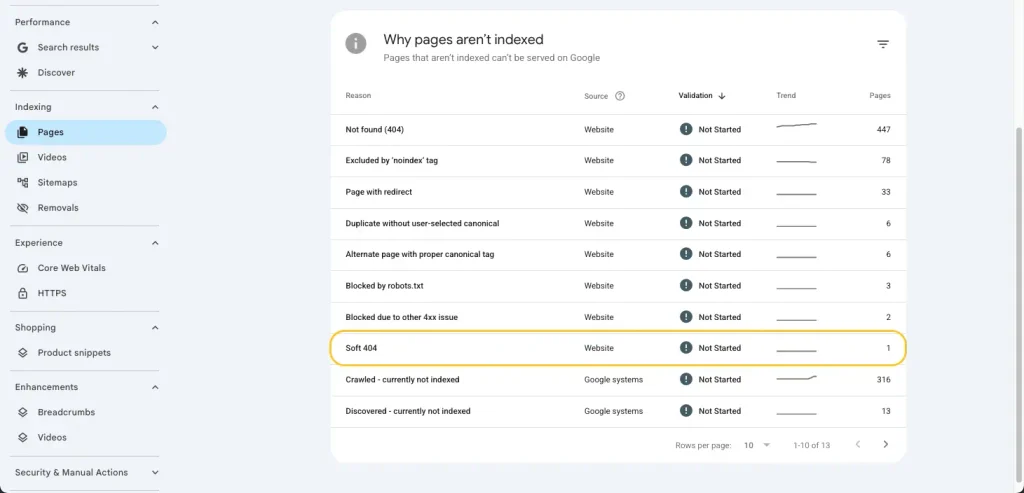Open the Not found (404) reason

[374, 129]
